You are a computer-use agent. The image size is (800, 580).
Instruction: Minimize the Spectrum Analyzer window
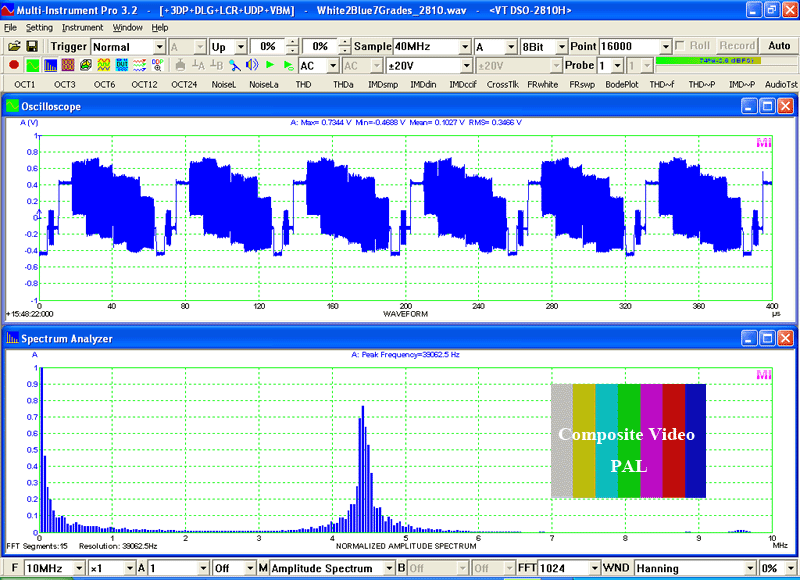(x=749, y=338)
